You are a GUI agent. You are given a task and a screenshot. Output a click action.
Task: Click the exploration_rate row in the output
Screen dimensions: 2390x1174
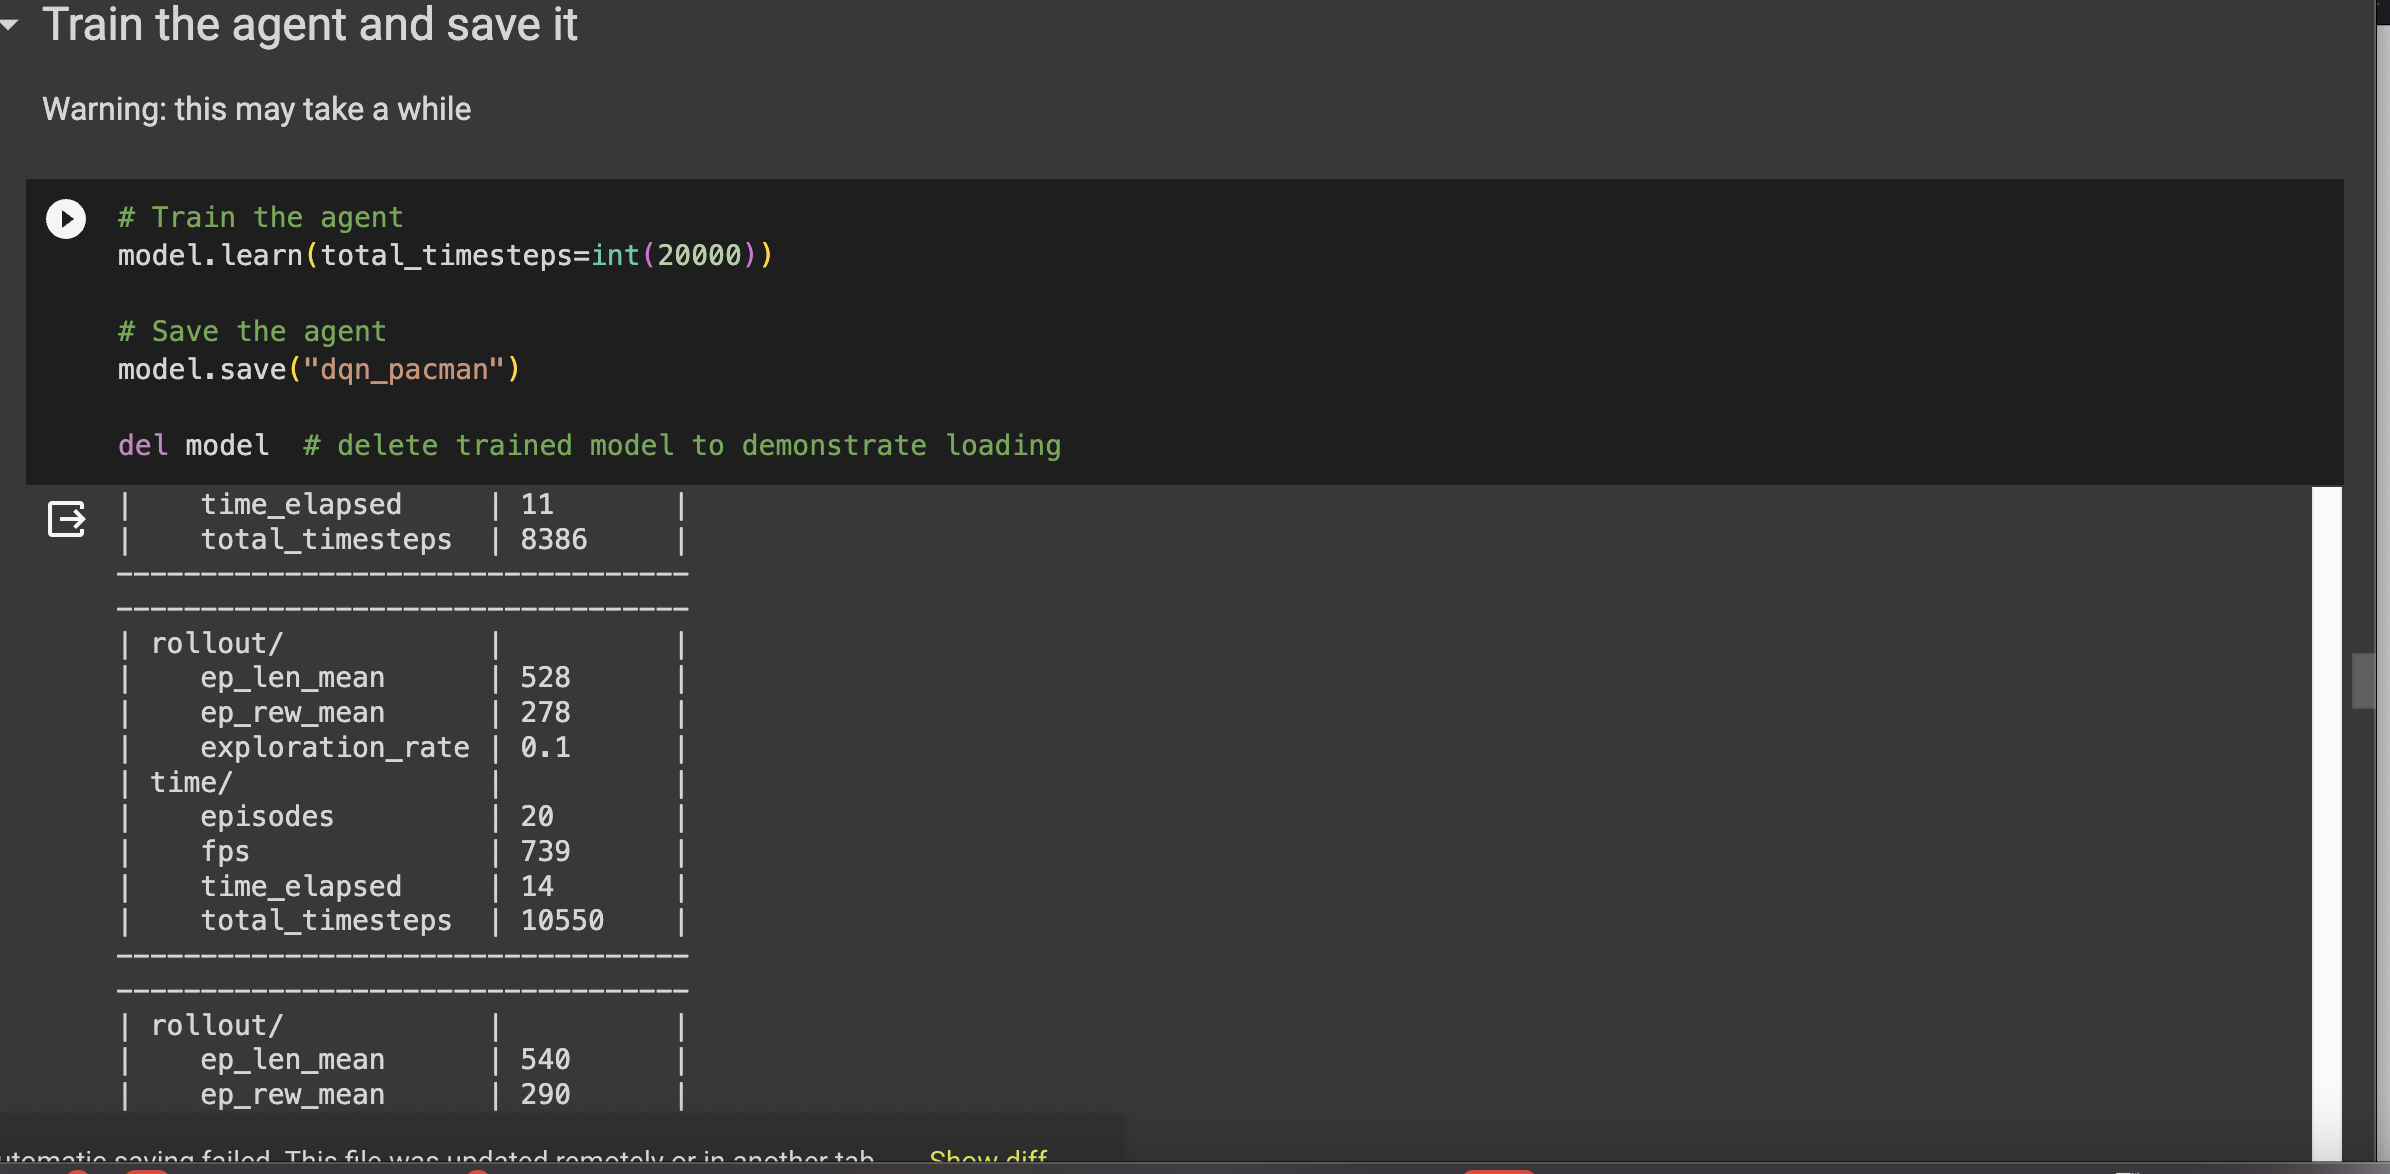tap(334, 748)
